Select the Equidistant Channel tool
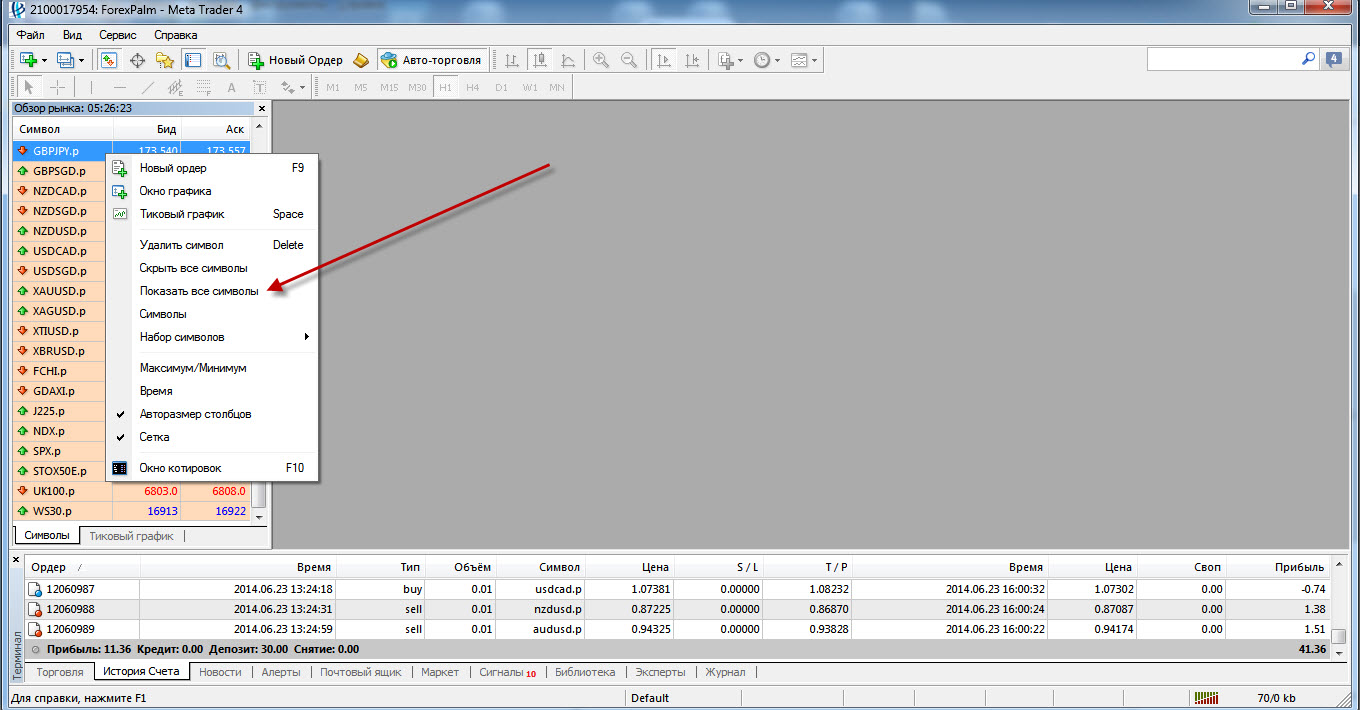Screen dimensions: 1360x710 coord(175,87)
